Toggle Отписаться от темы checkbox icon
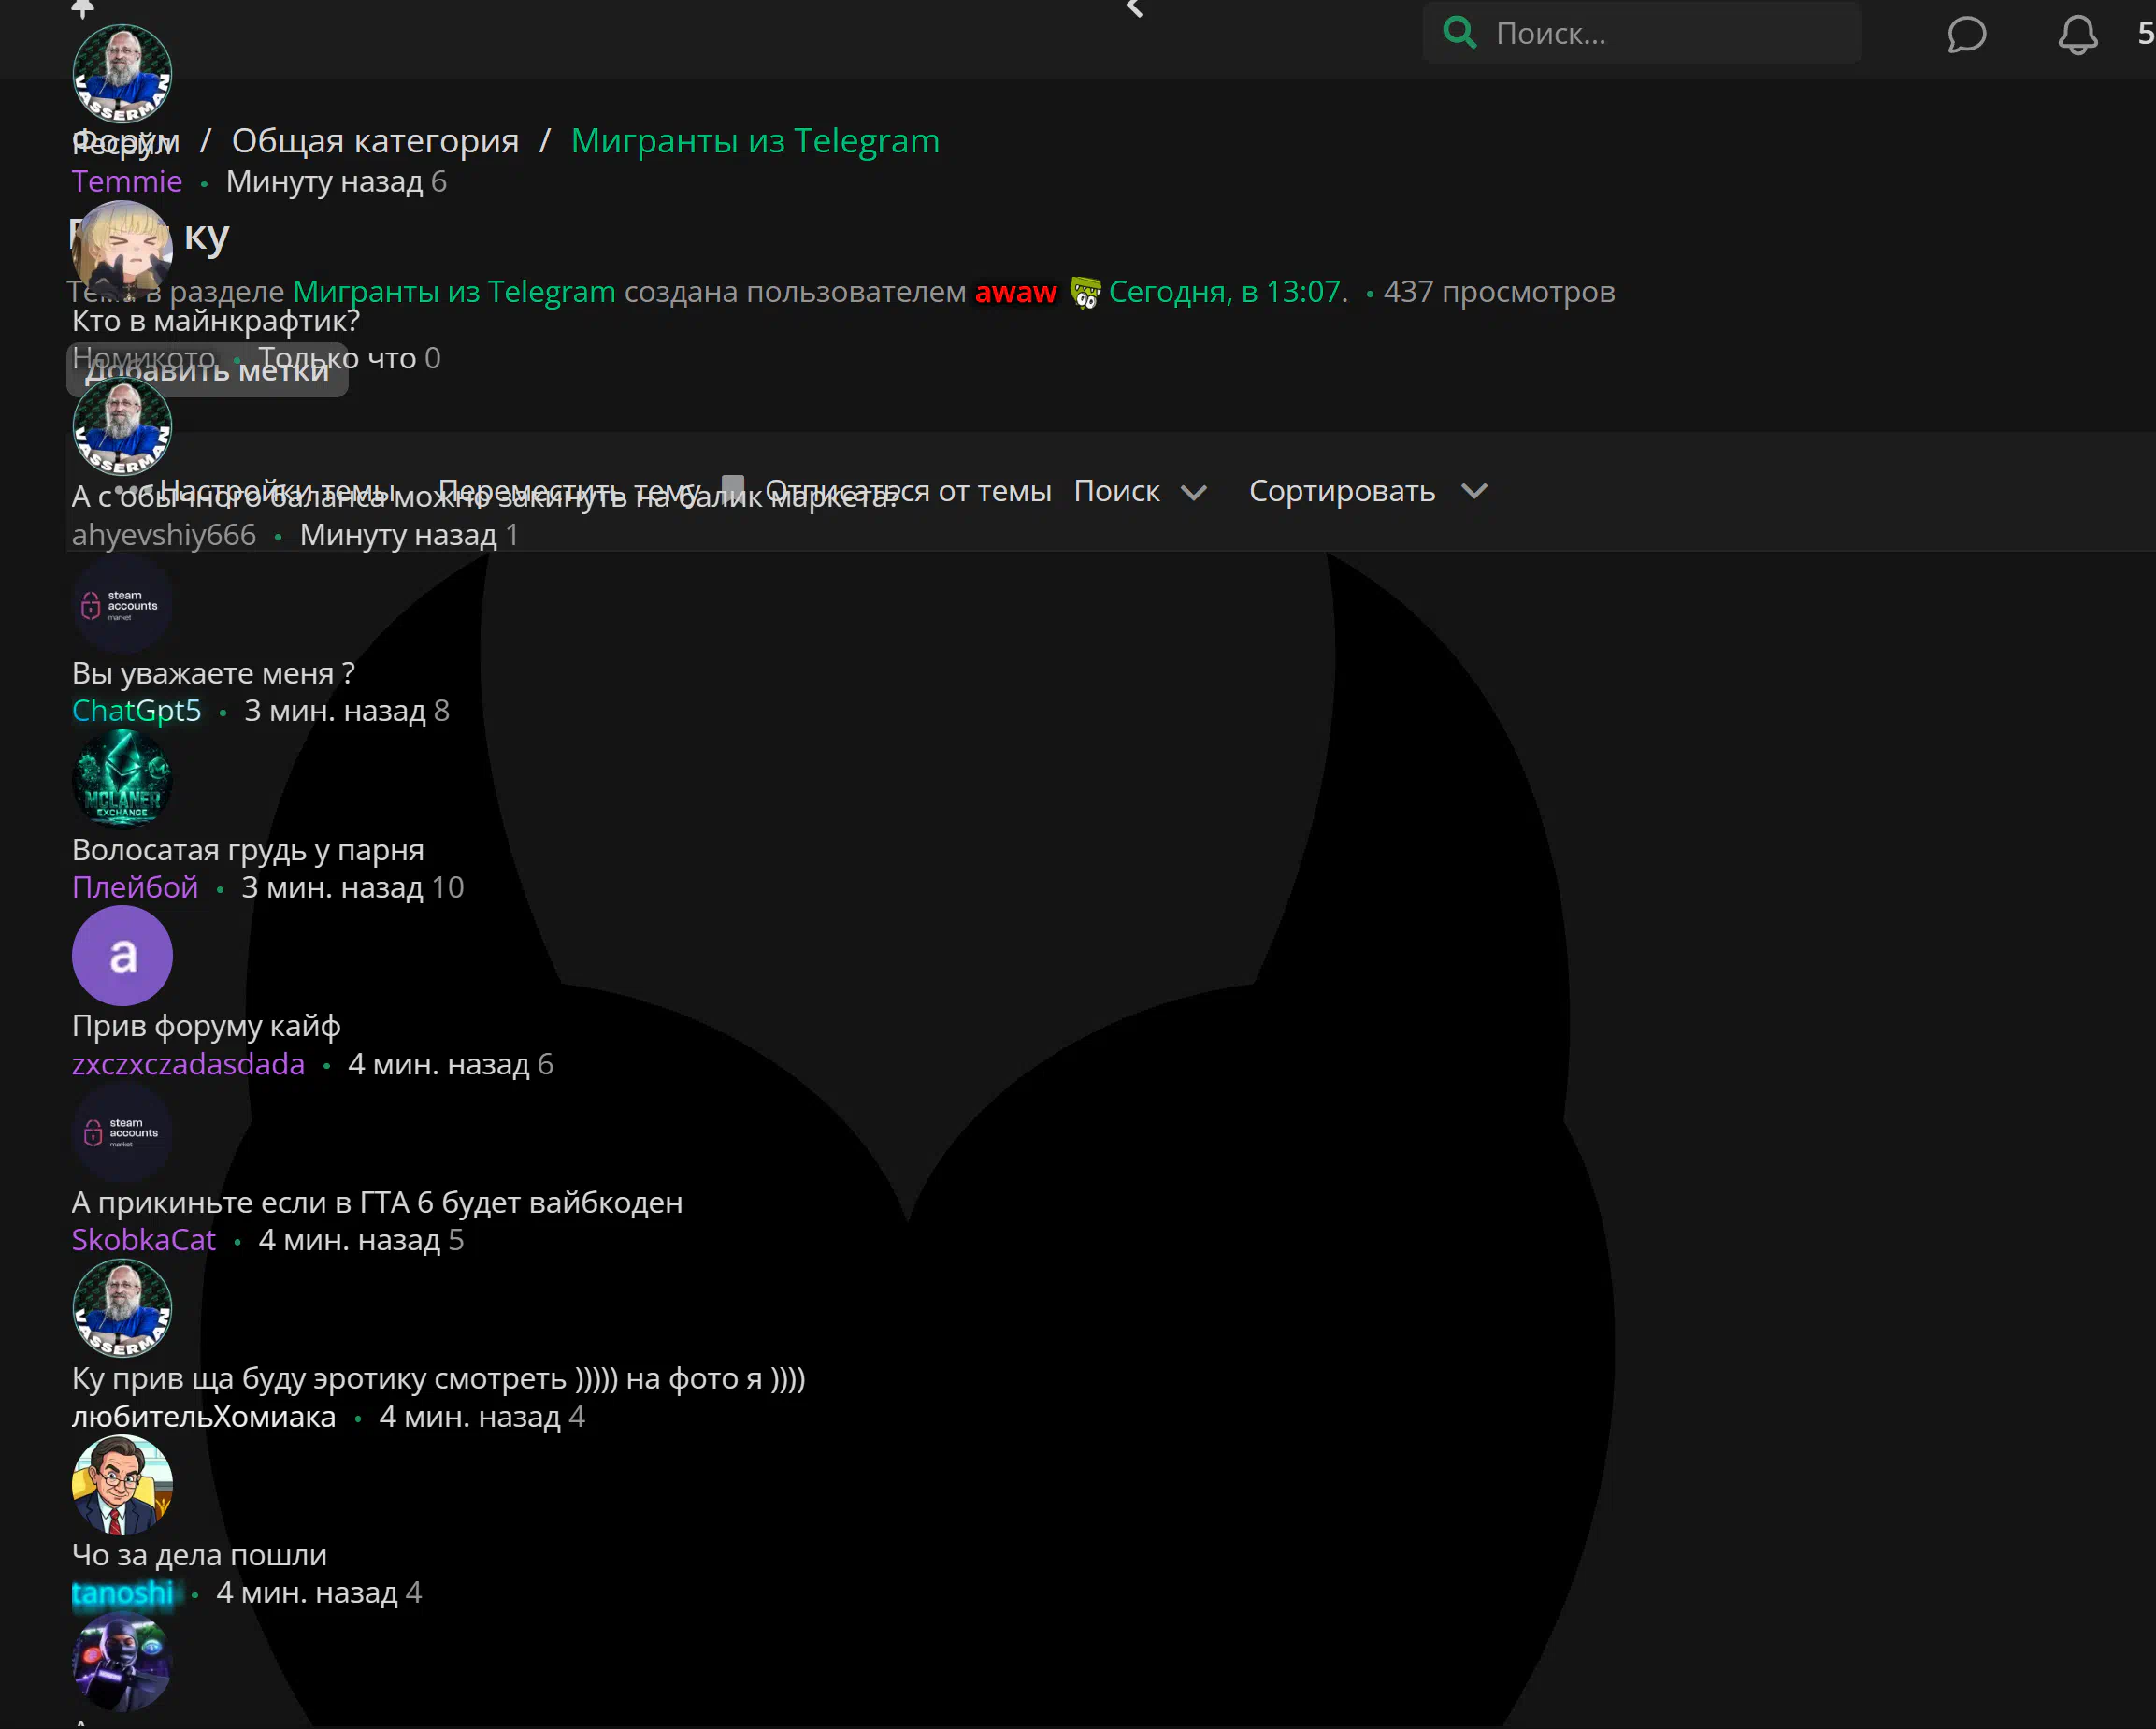 pos(733,489)
